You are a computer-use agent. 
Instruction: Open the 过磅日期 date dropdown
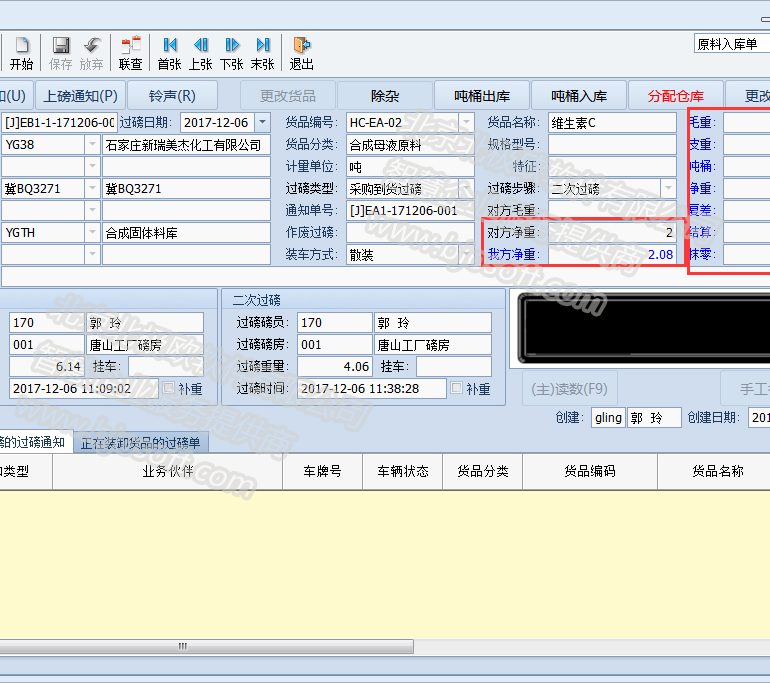click(263, 122)
